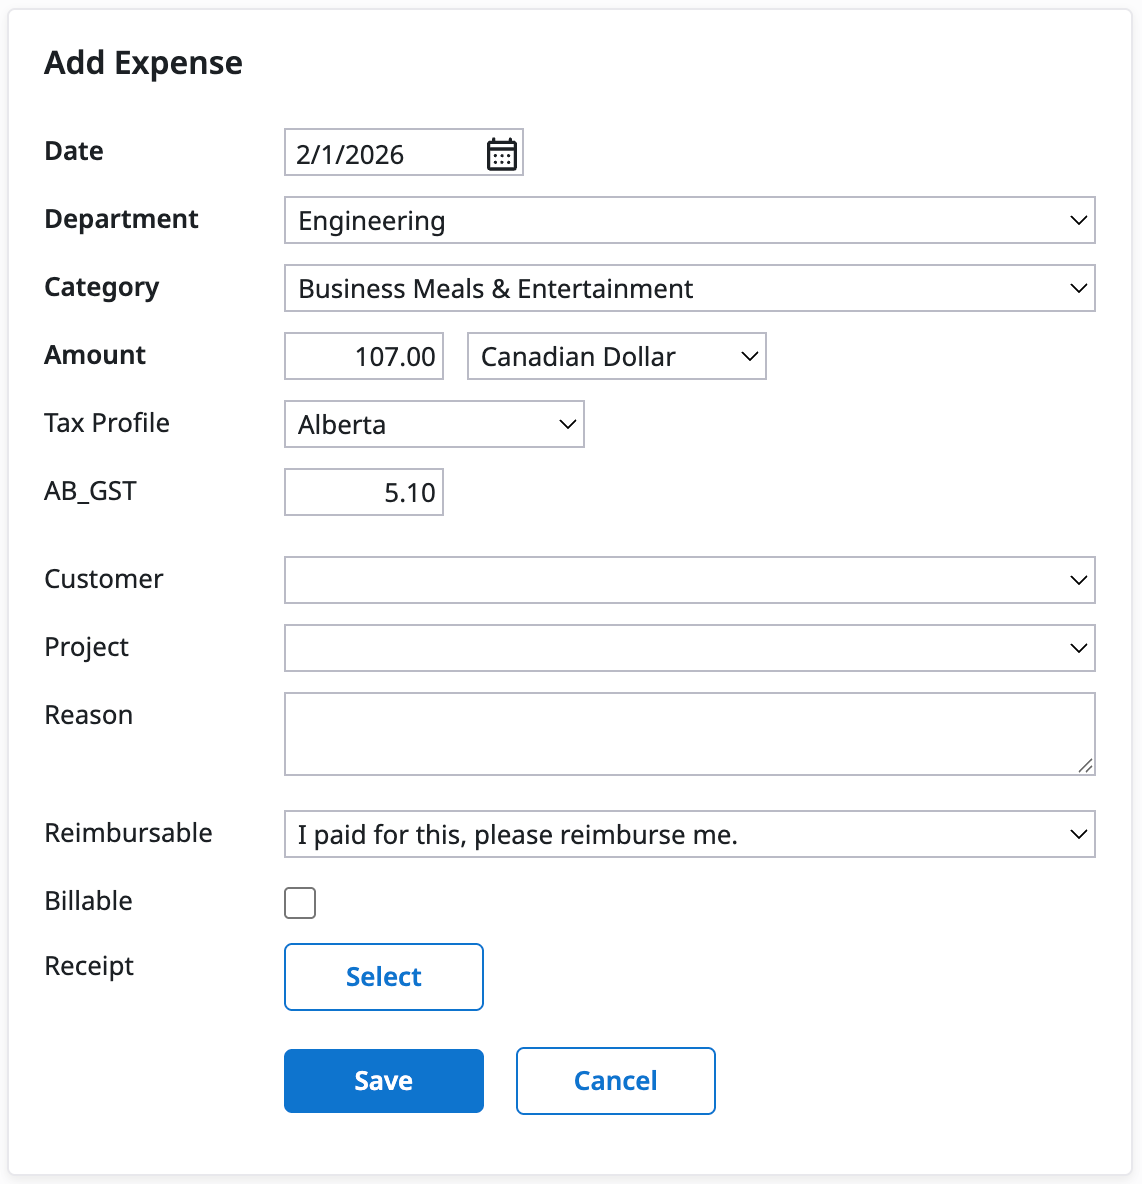Click the AB_GST field showing 5.10
Screen dimensions: 1142x1184
pyautogui.click(x=364, y=493)
